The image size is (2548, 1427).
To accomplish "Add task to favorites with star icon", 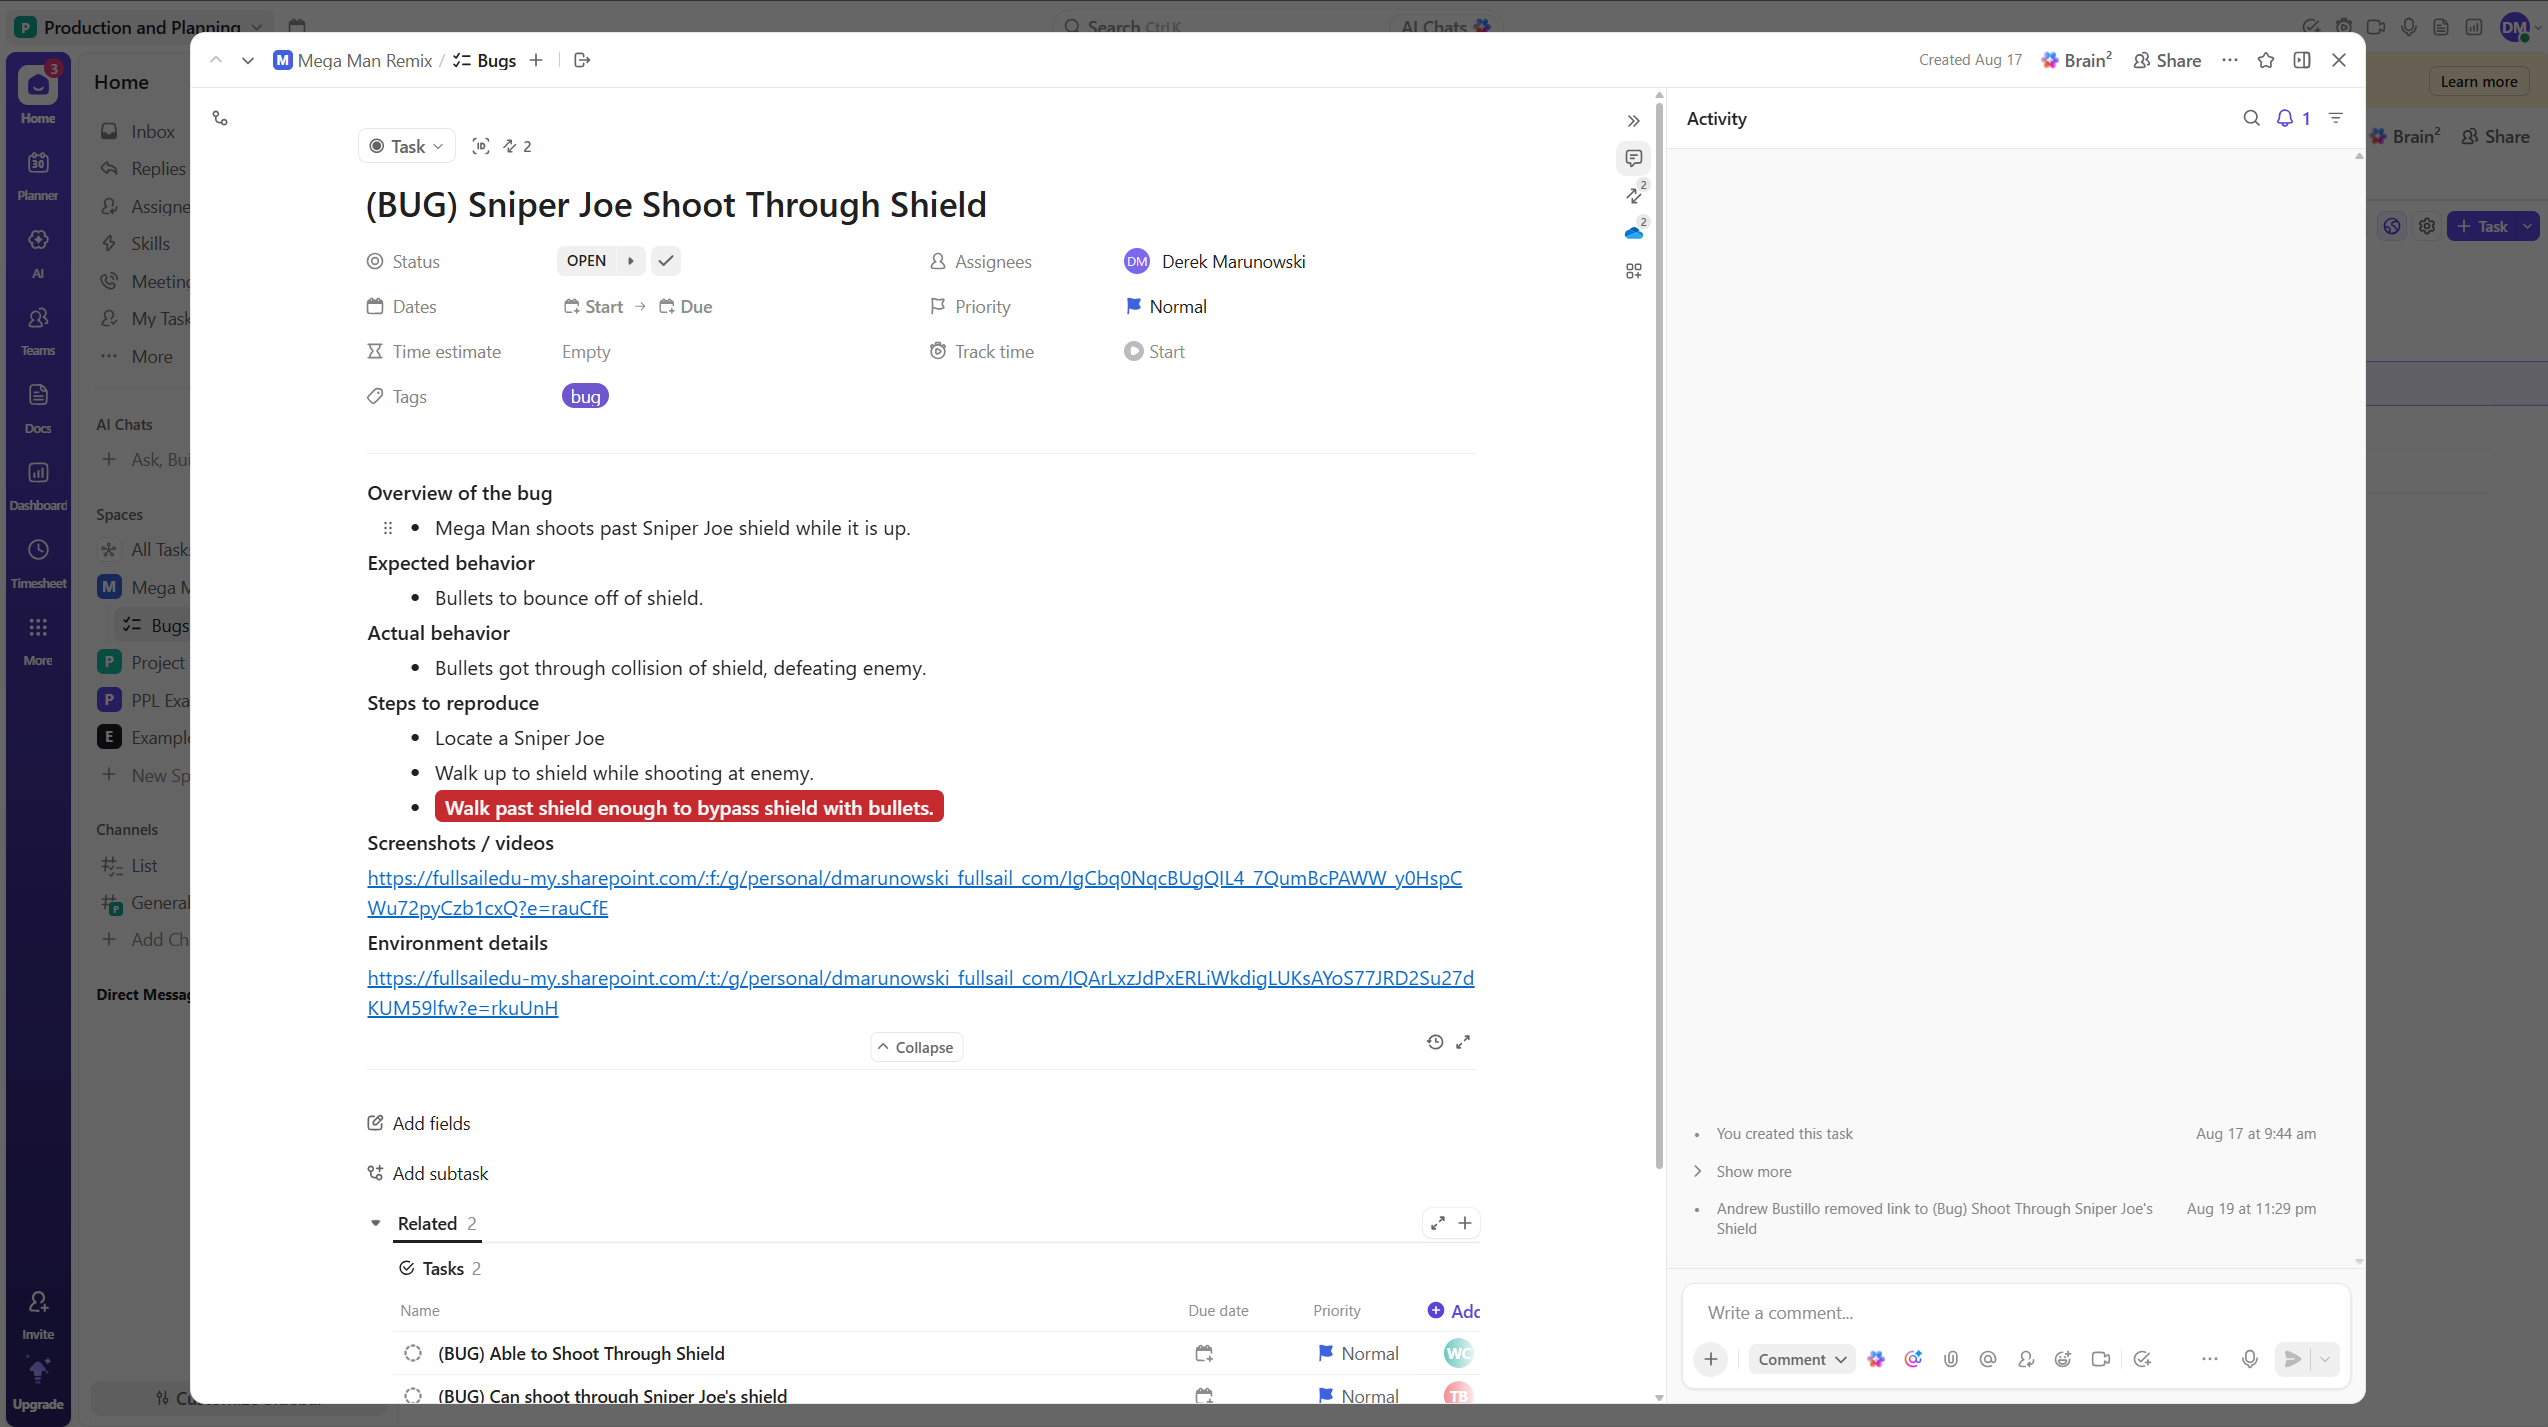I will coord(2266,60).
